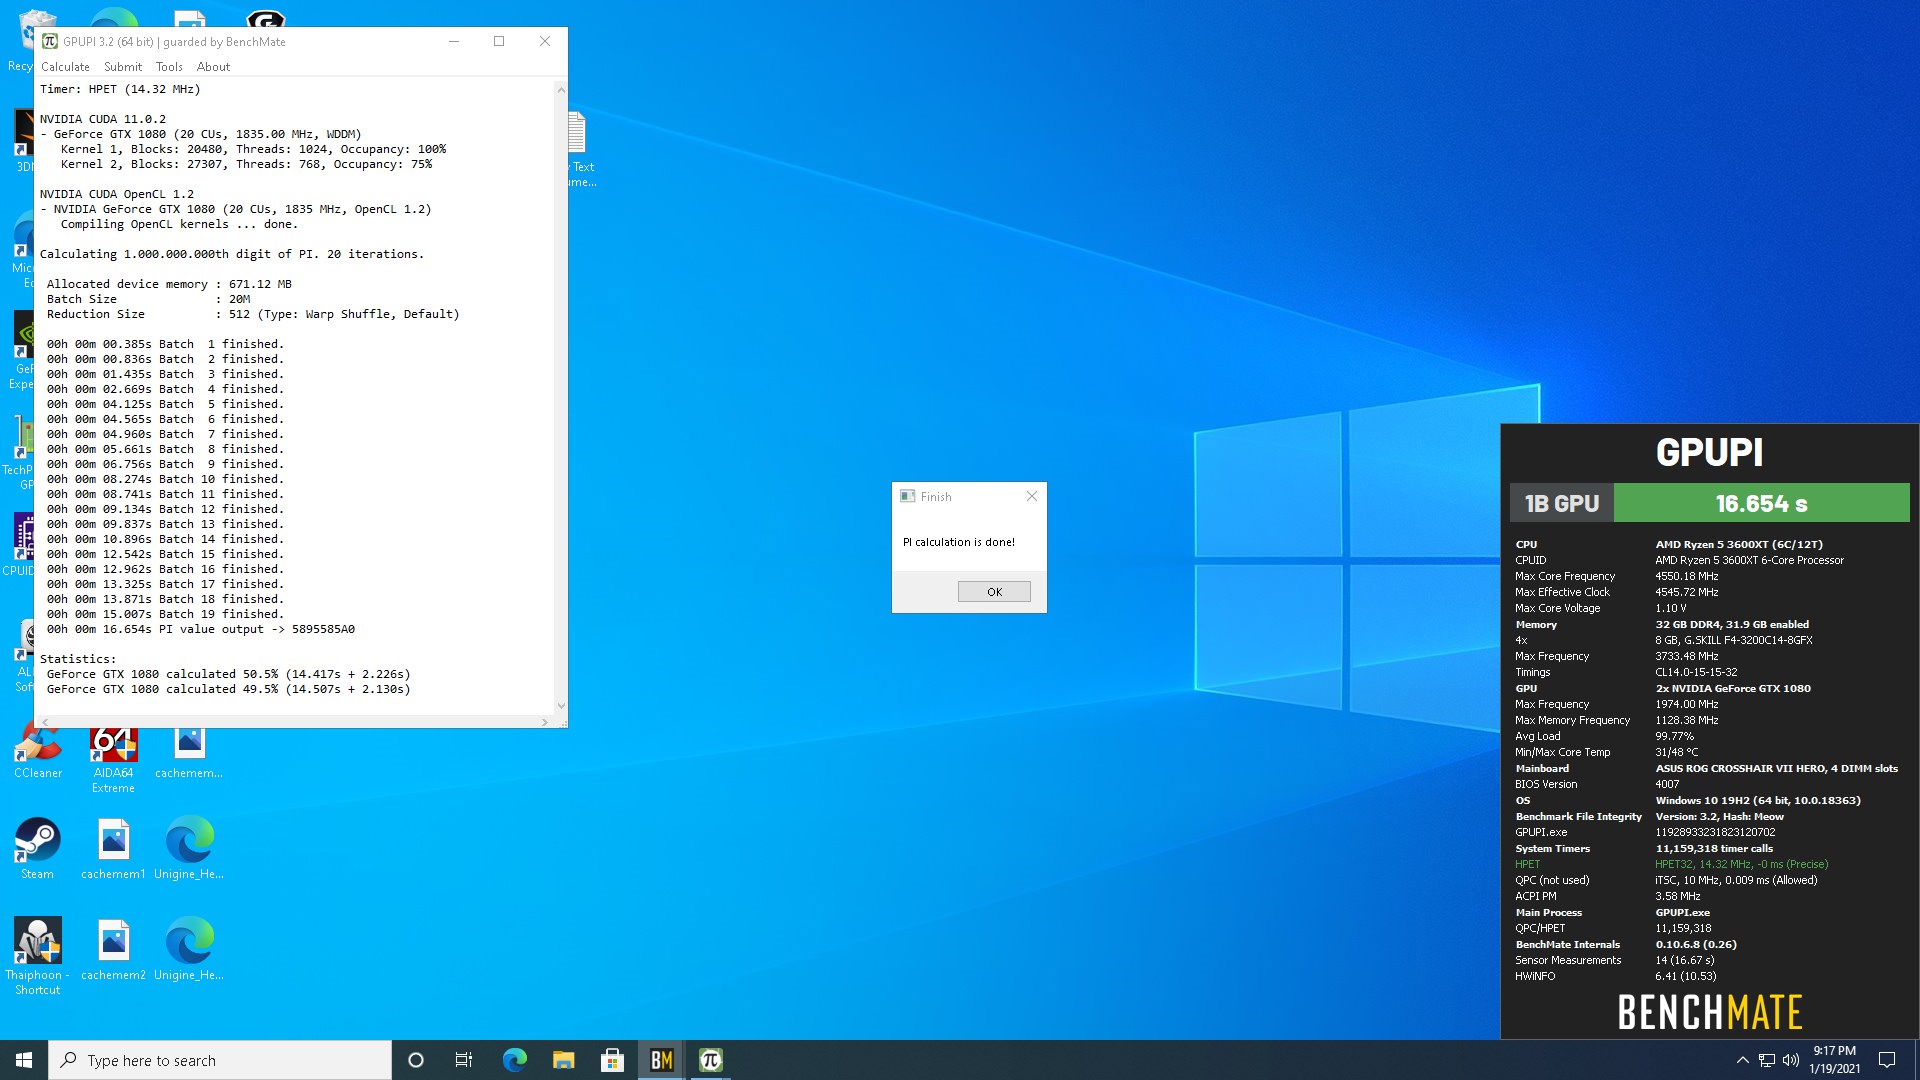
Task: Open the taskbar clock and date
Action: point(1834,1060)
